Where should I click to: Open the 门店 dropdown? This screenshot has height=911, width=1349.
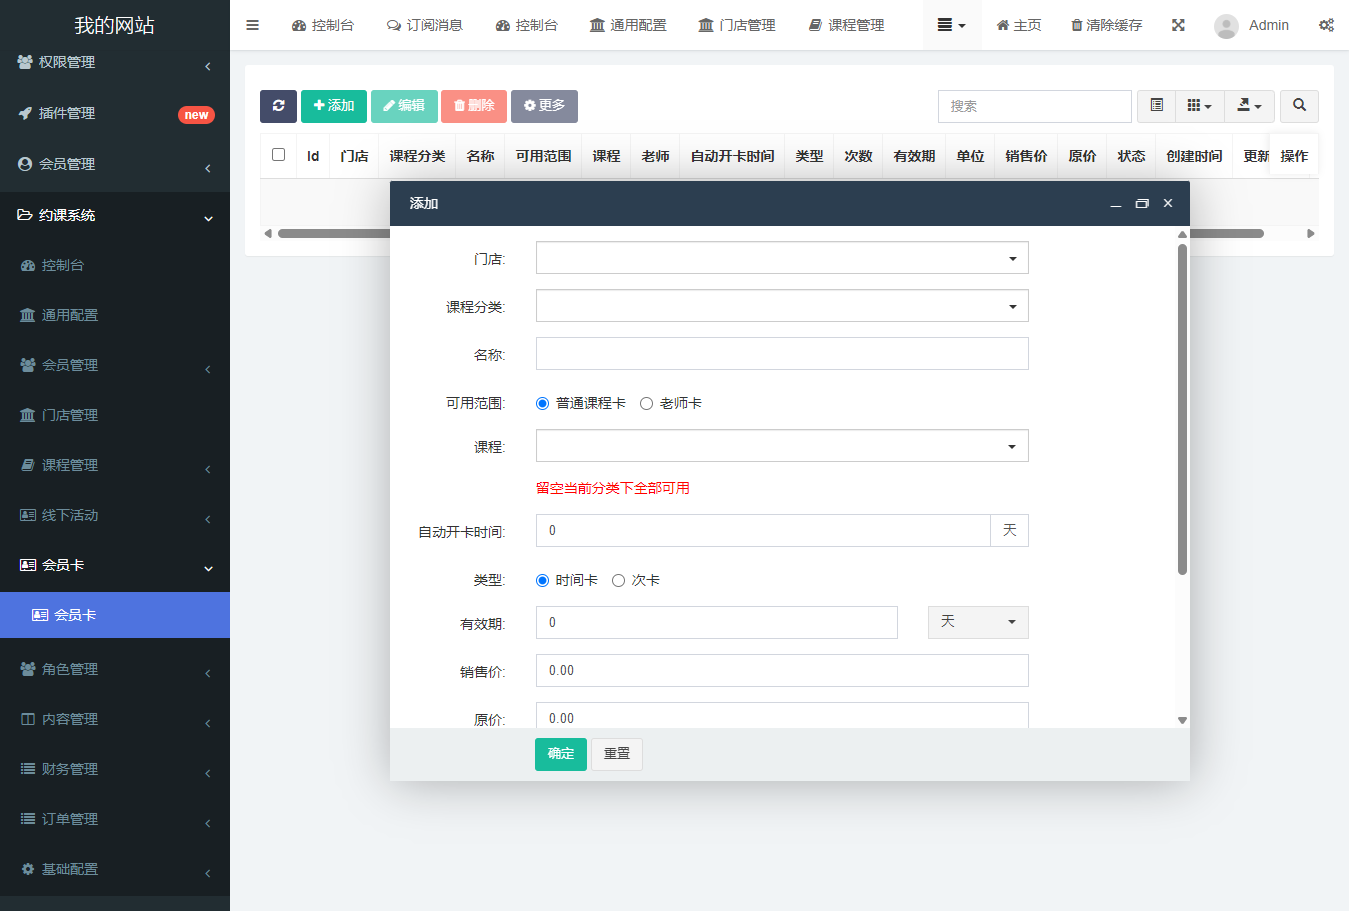point(782,258)
